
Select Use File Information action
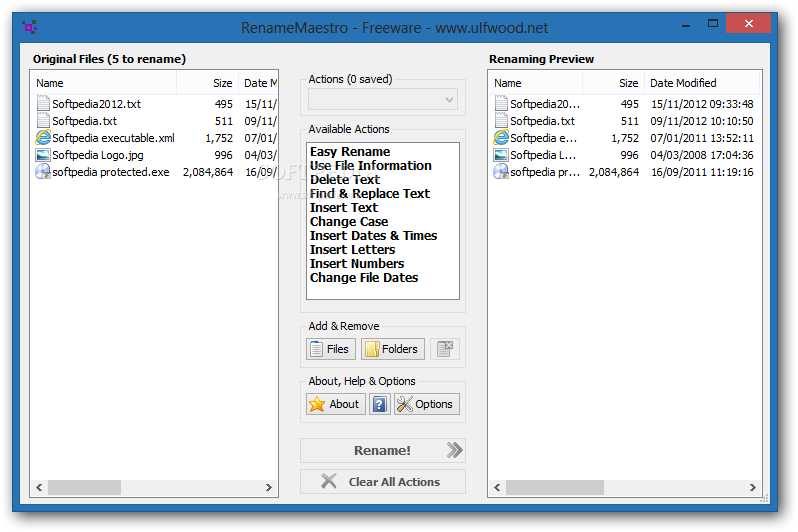pyautogui.click(x=370, y=165)
